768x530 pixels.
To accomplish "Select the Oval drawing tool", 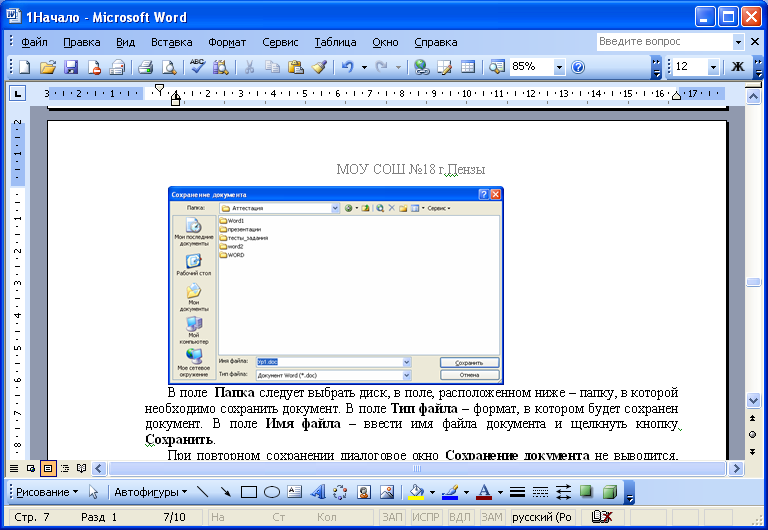I will pos(272,492).
